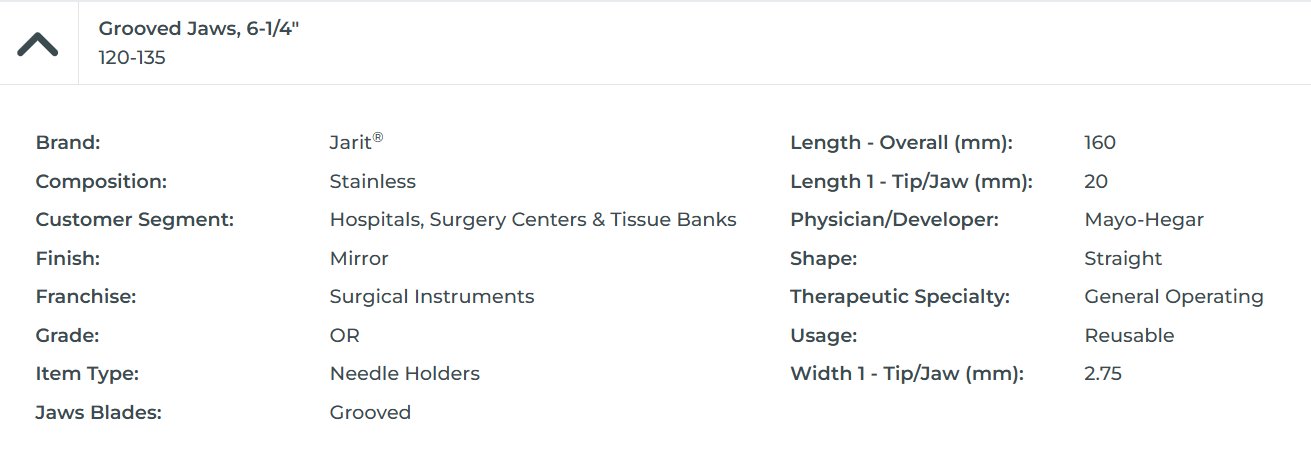Screen dimensions: 1311x469
Task: Select the Hospitals, Surgery Centers & Tissue Banks text
Action: (x=533, y=220)
